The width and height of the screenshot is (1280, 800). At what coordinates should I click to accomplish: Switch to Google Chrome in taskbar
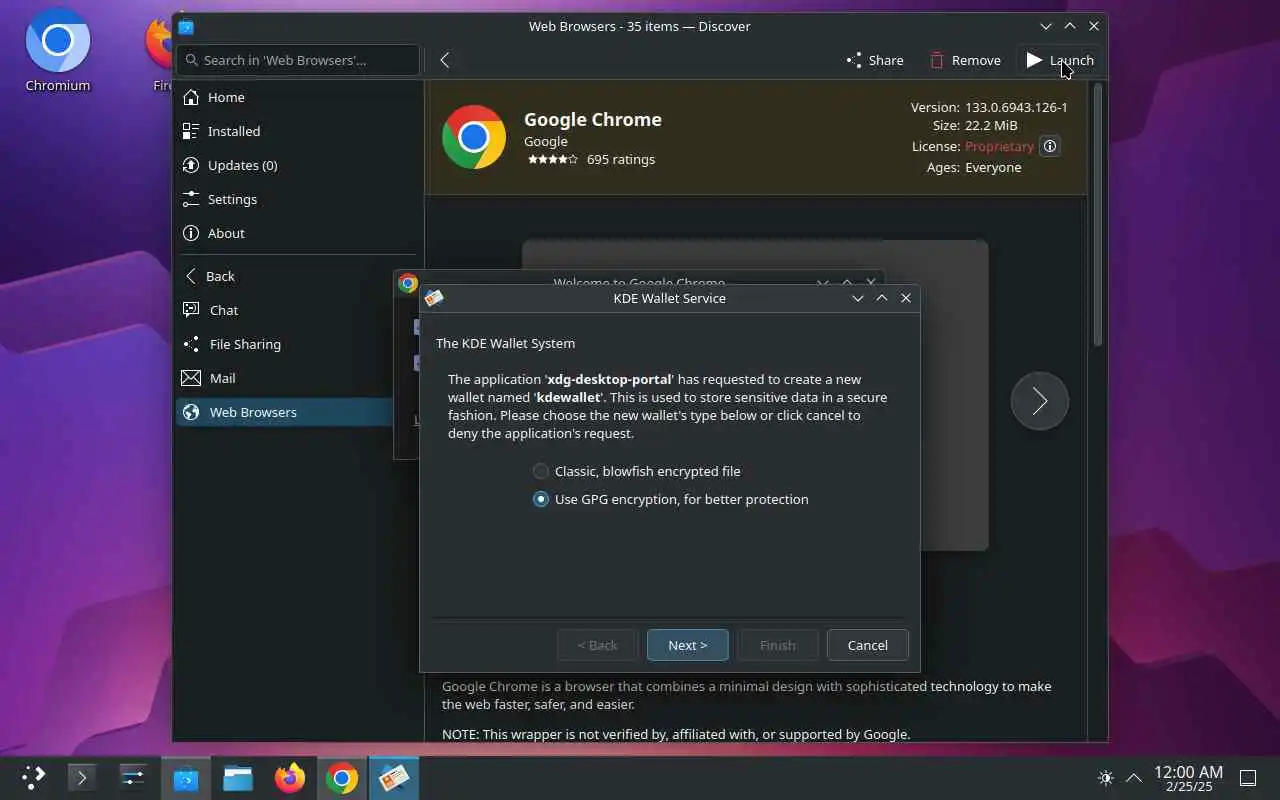[x=342, y=777]
